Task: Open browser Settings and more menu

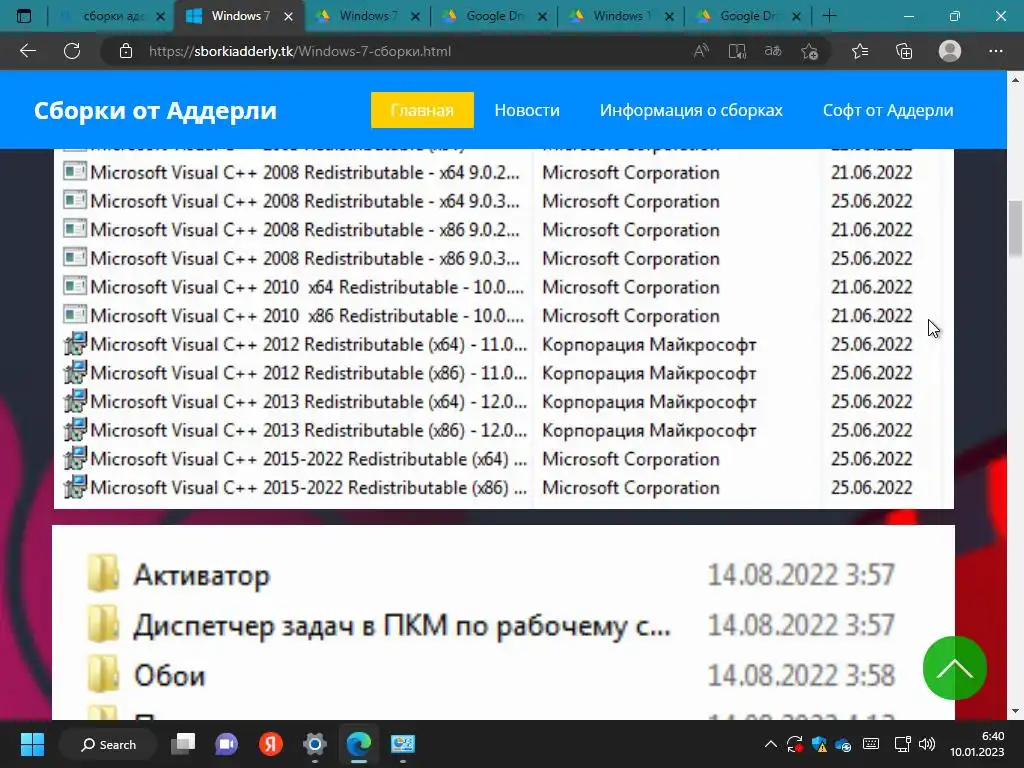Action: coord(995,51)
